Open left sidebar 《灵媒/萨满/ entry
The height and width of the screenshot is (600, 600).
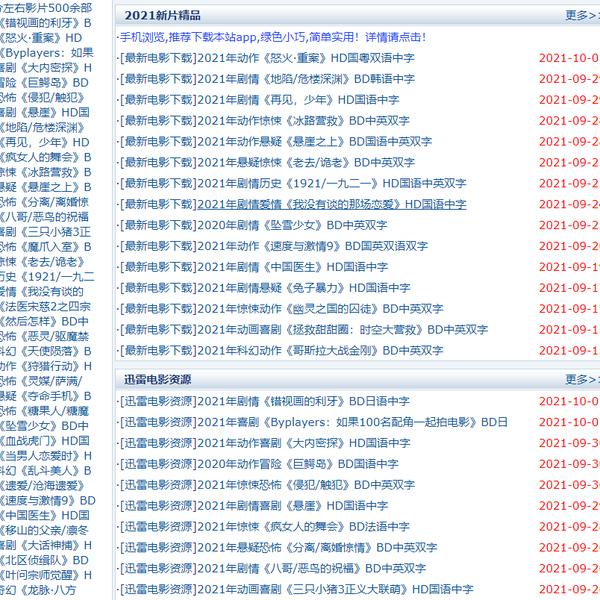[x=41, y=381]
